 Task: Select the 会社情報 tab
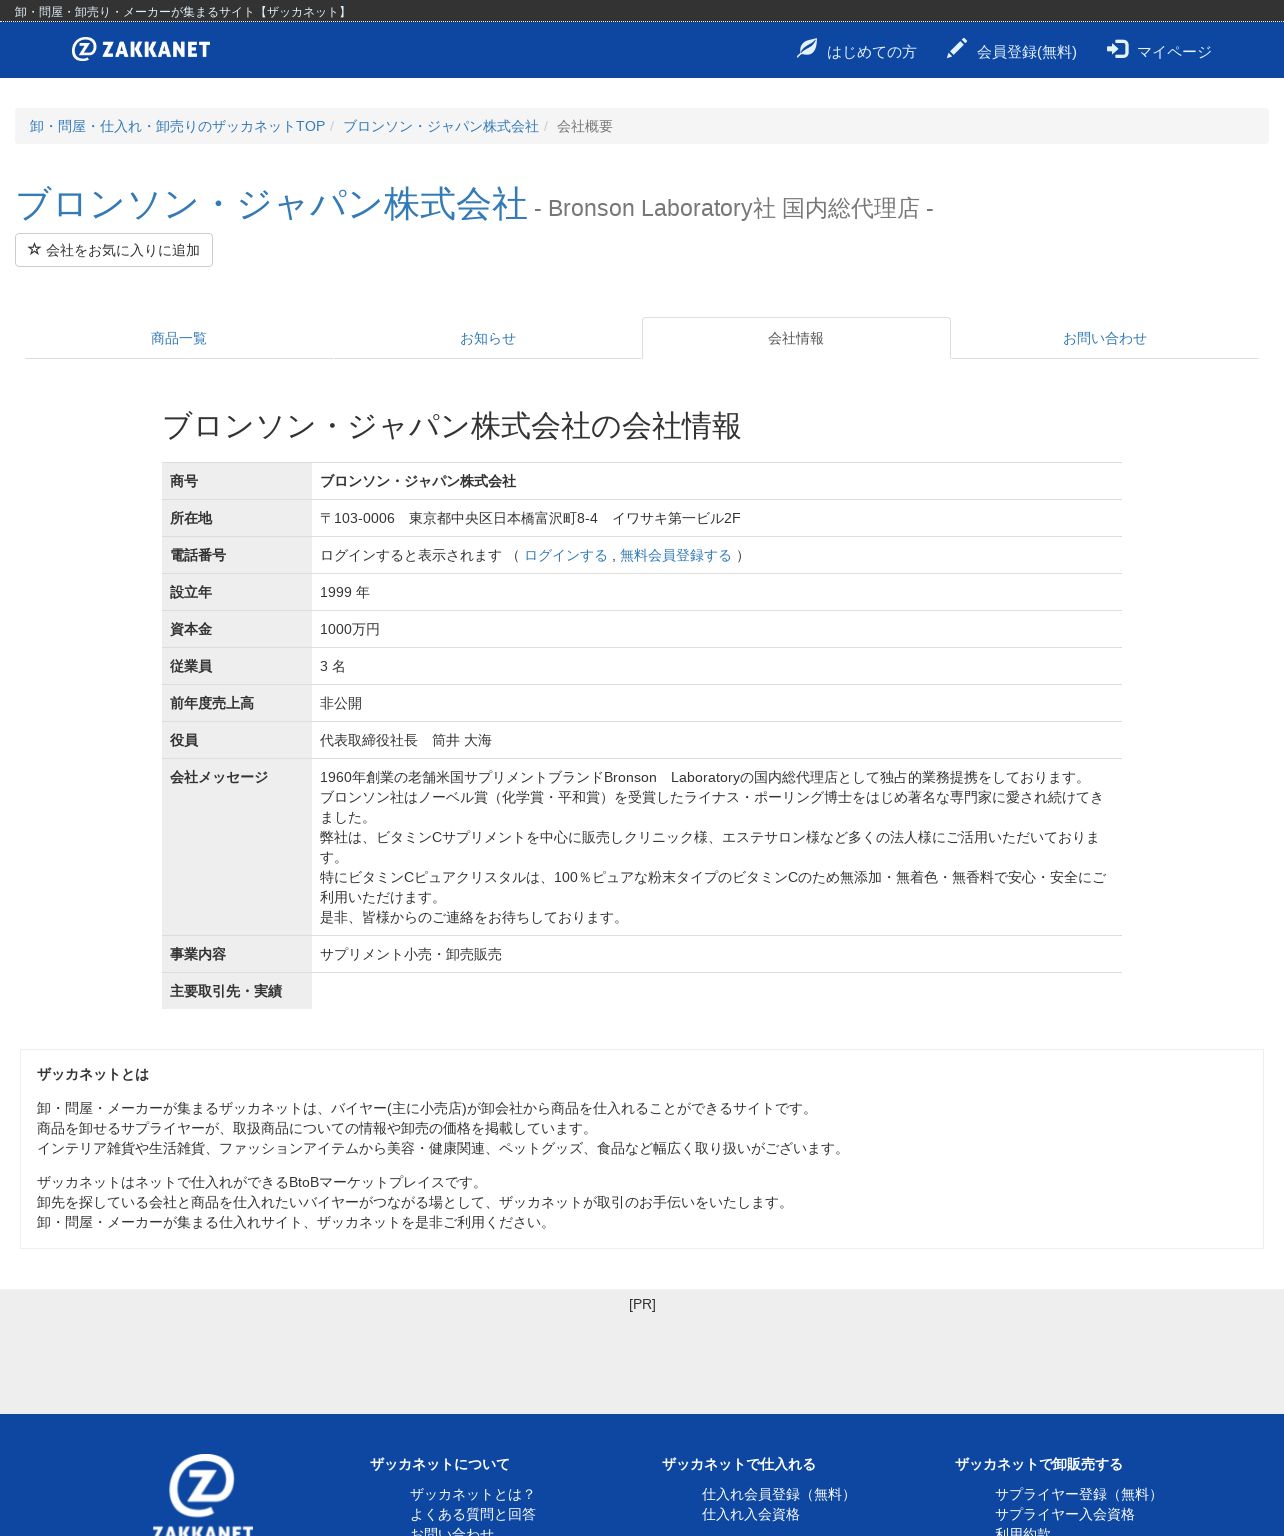(x=796, y=338)
